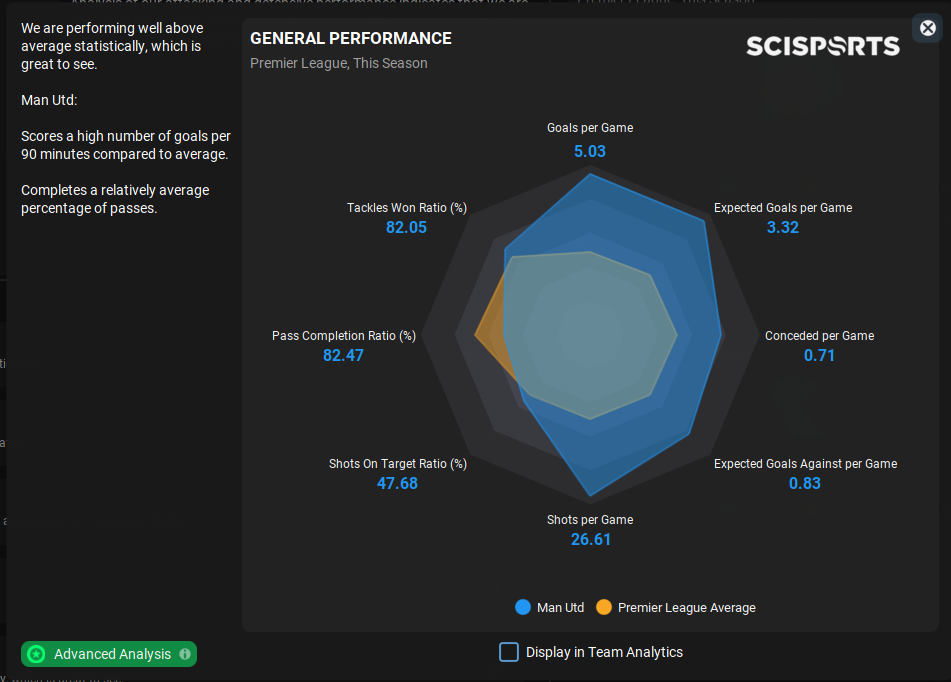The height and width of the screenshot is (682, 951).
Task: Click the info icon beside Advanced Analysis
Action: pyautogui.click(x=185, y=654)
